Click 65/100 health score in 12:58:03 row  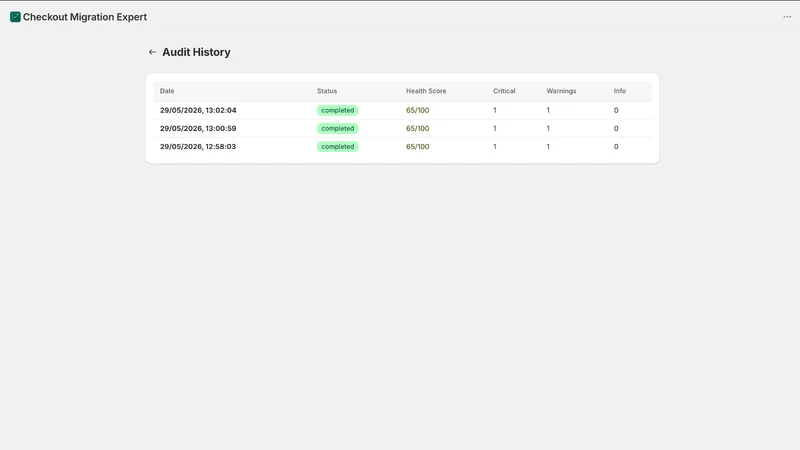pos(417,146)
